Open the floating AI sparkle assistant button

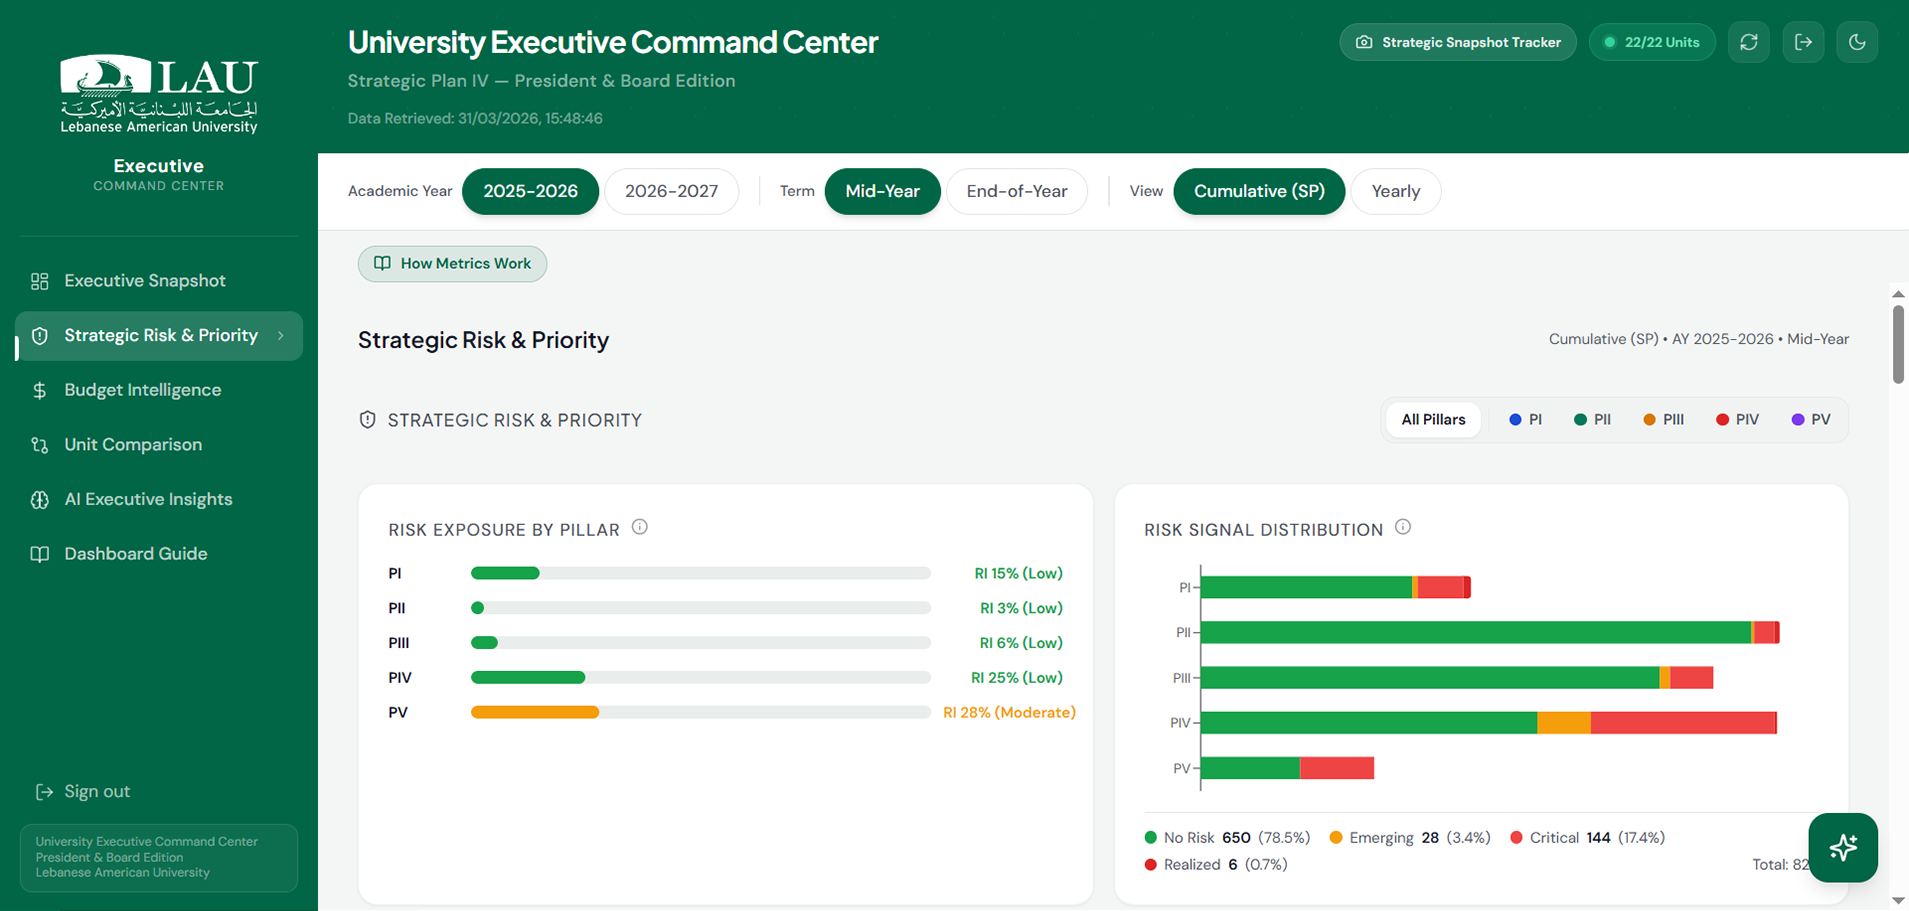coord(1842,847)
